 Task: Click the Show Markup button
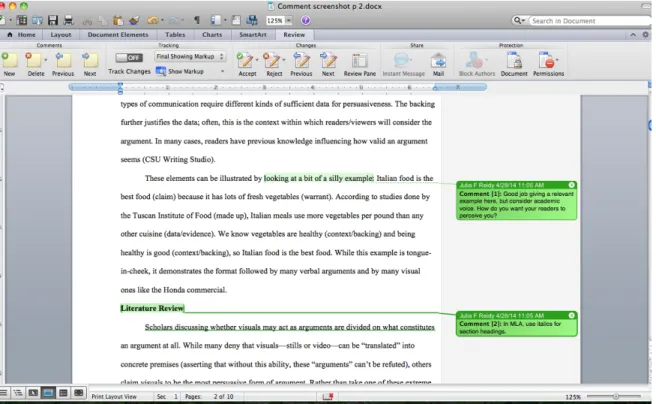pos(180,72)
